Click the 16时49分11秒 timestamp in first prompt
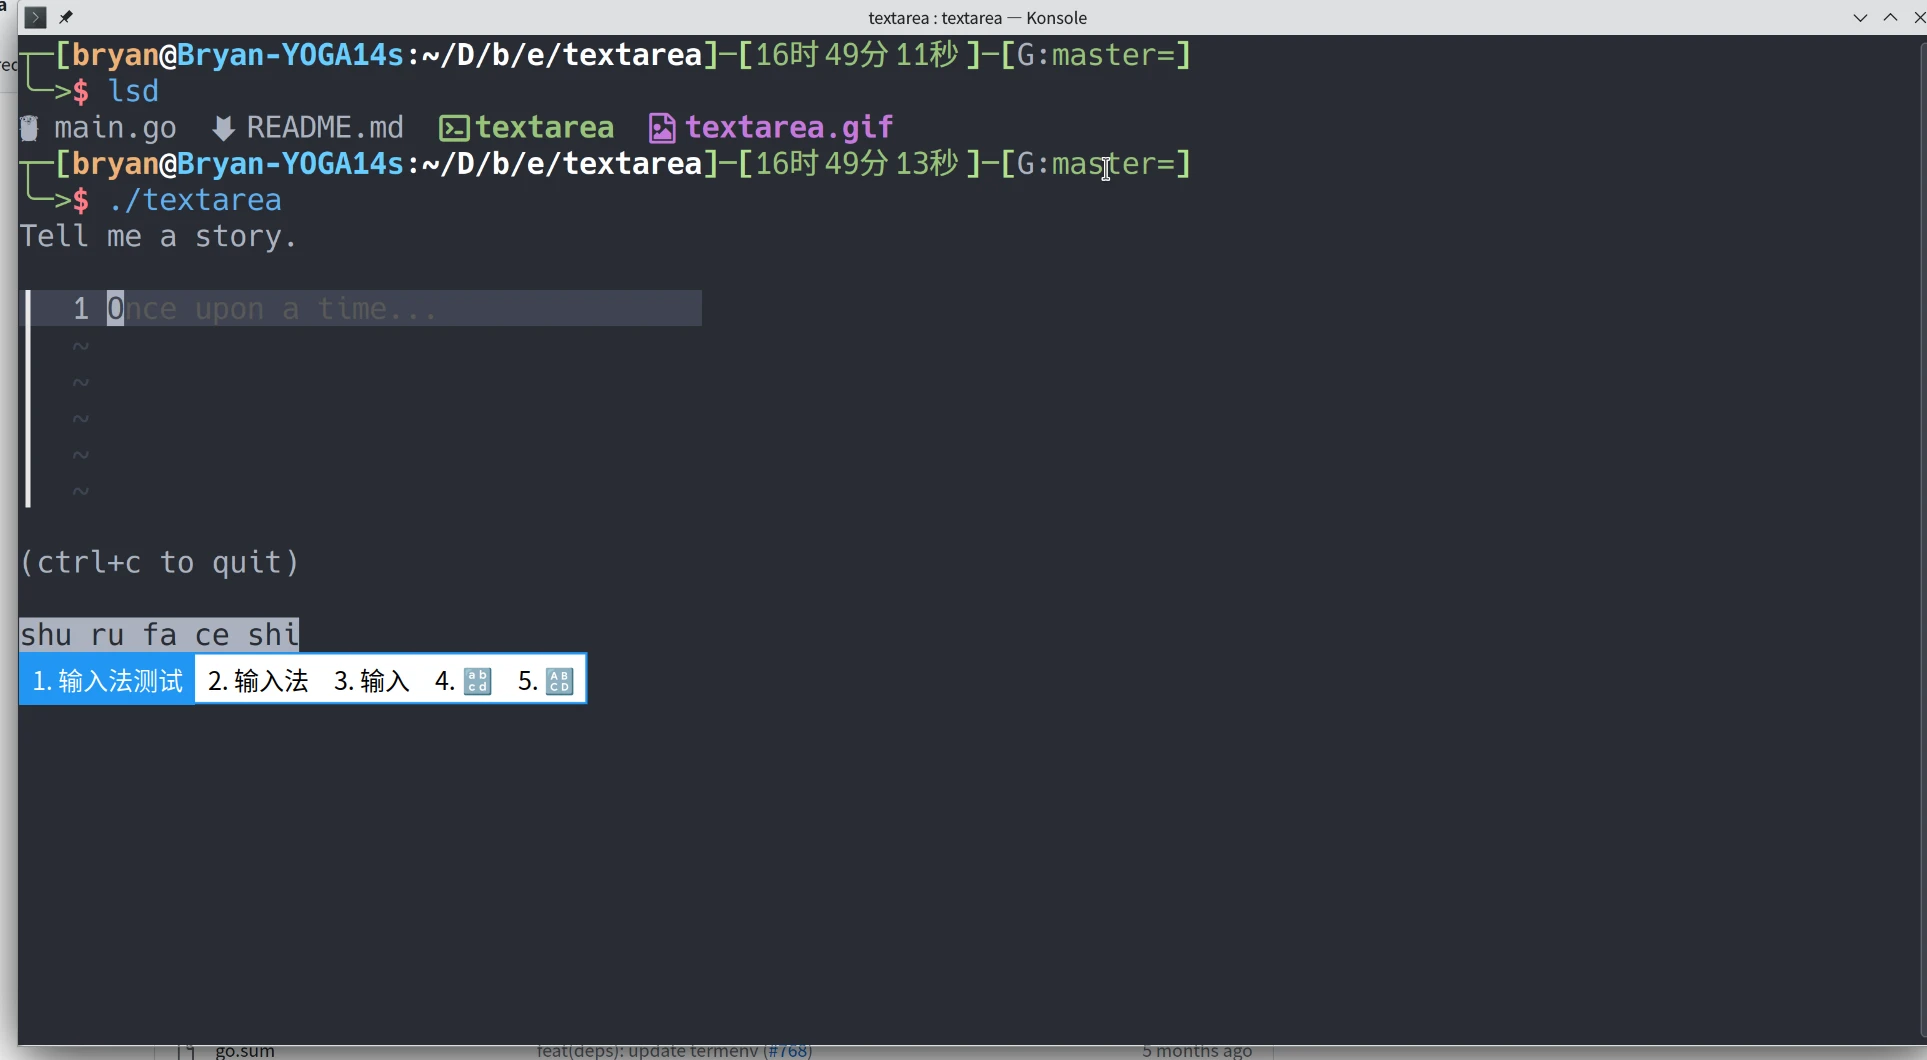The width and height of the screenshot is (1927, 1060). click(x=857, y=54)
